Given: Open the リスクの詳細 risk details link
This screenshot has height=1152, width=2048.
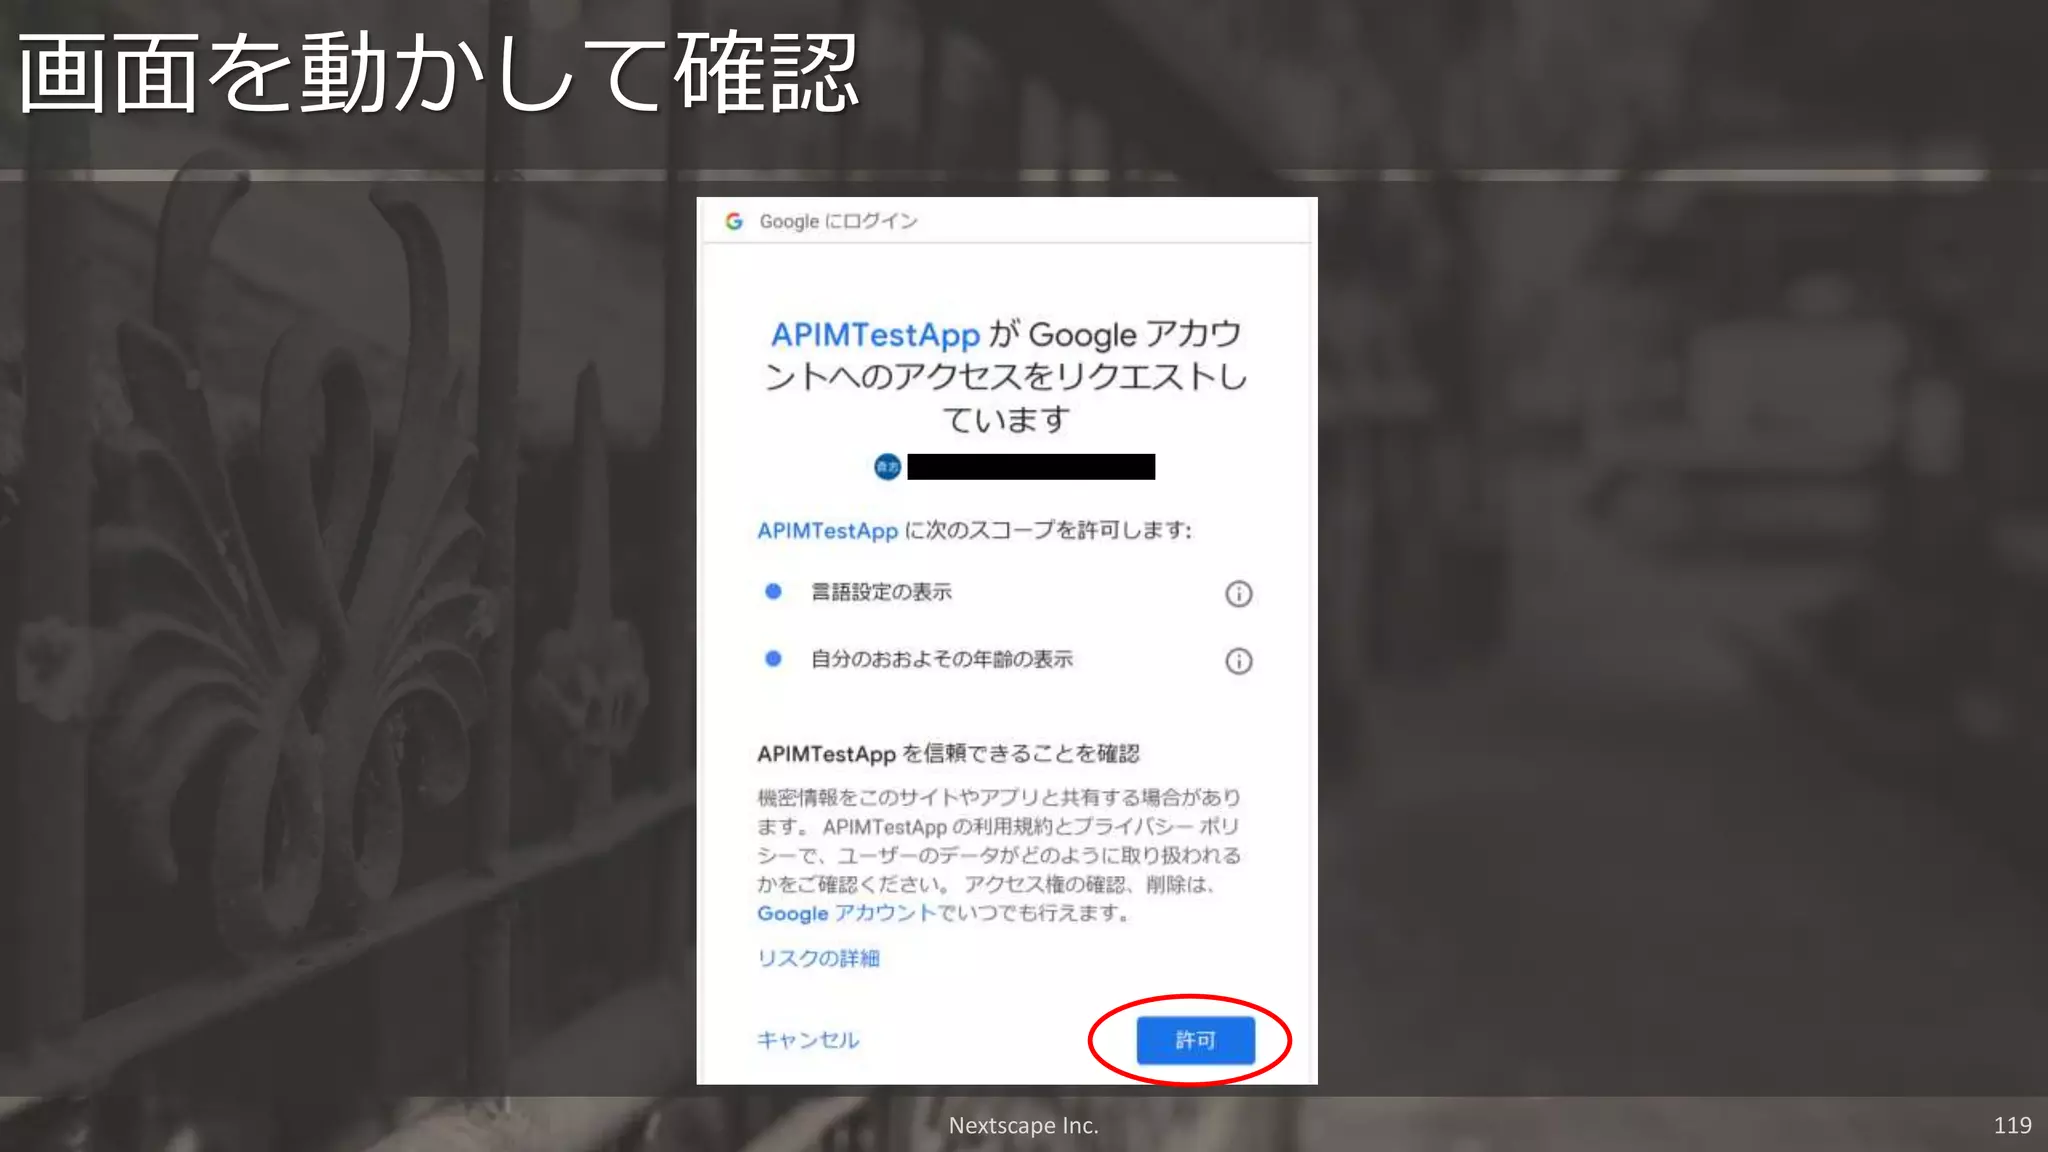Looking at the screenshot, I should [x=818, y=958].
